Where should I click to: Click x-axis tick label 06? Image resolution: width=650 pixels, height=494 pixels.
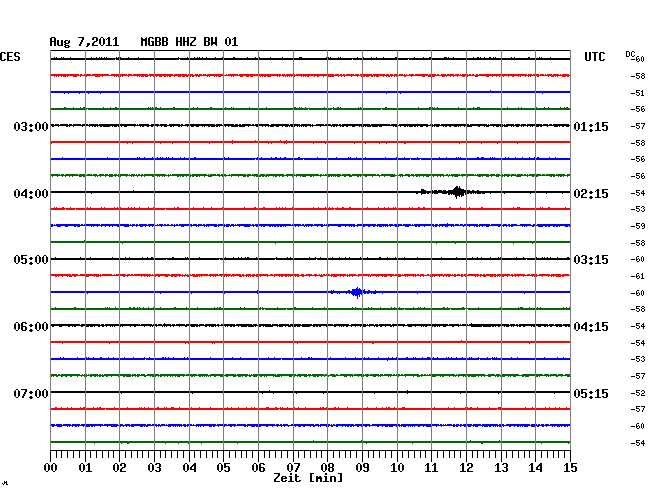click(258, 467)
